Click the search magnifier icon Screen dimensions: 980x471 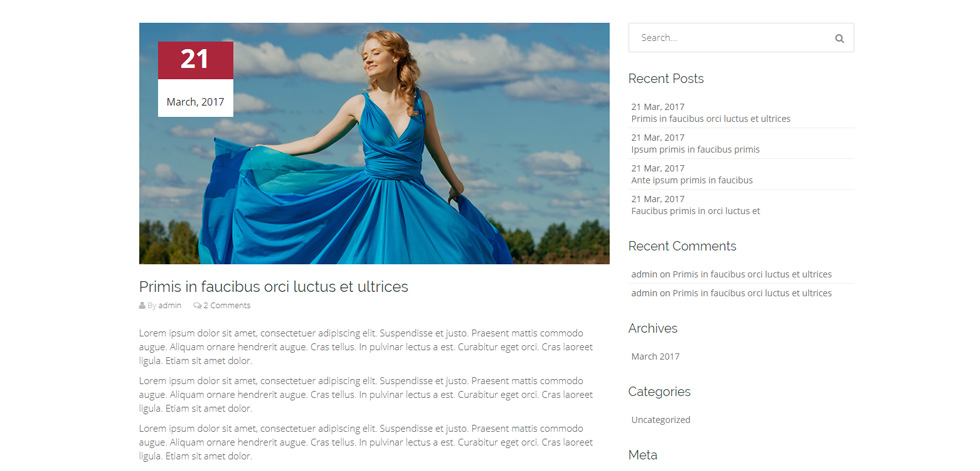point(839,38)
